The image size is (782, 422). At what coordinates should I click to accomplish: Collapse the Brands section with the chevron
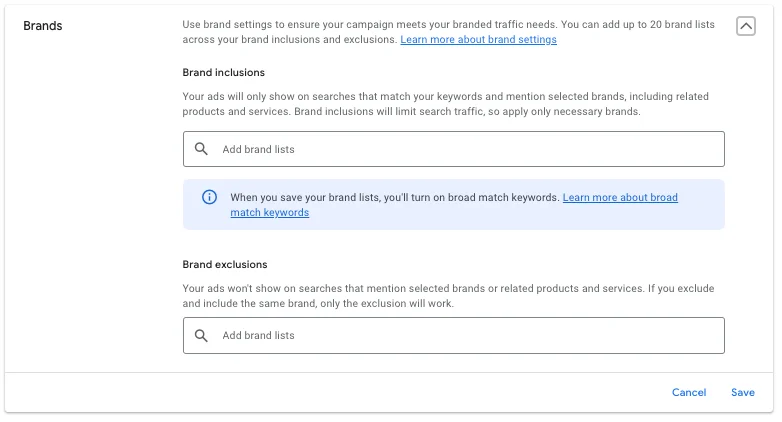click(x=745, y=27)
